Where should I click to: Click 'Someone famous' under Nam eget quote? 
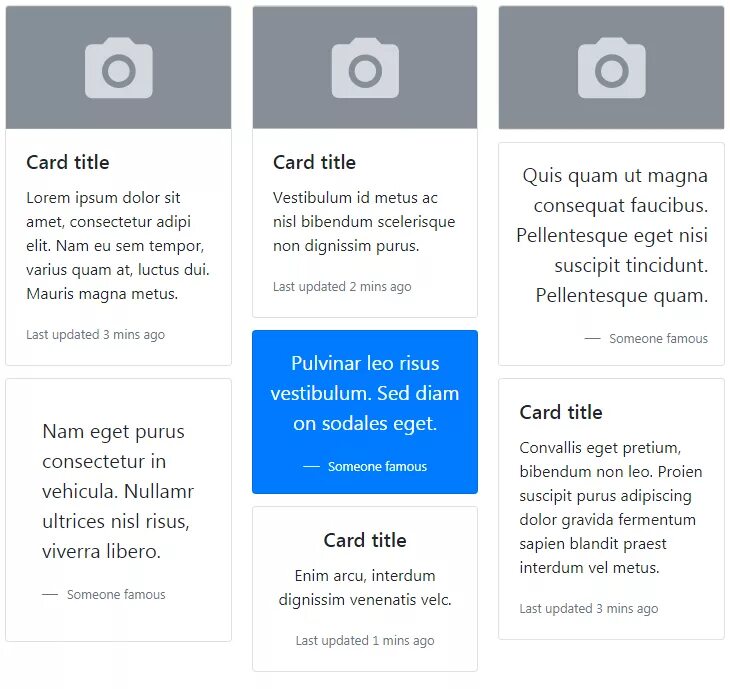[116, 594]
